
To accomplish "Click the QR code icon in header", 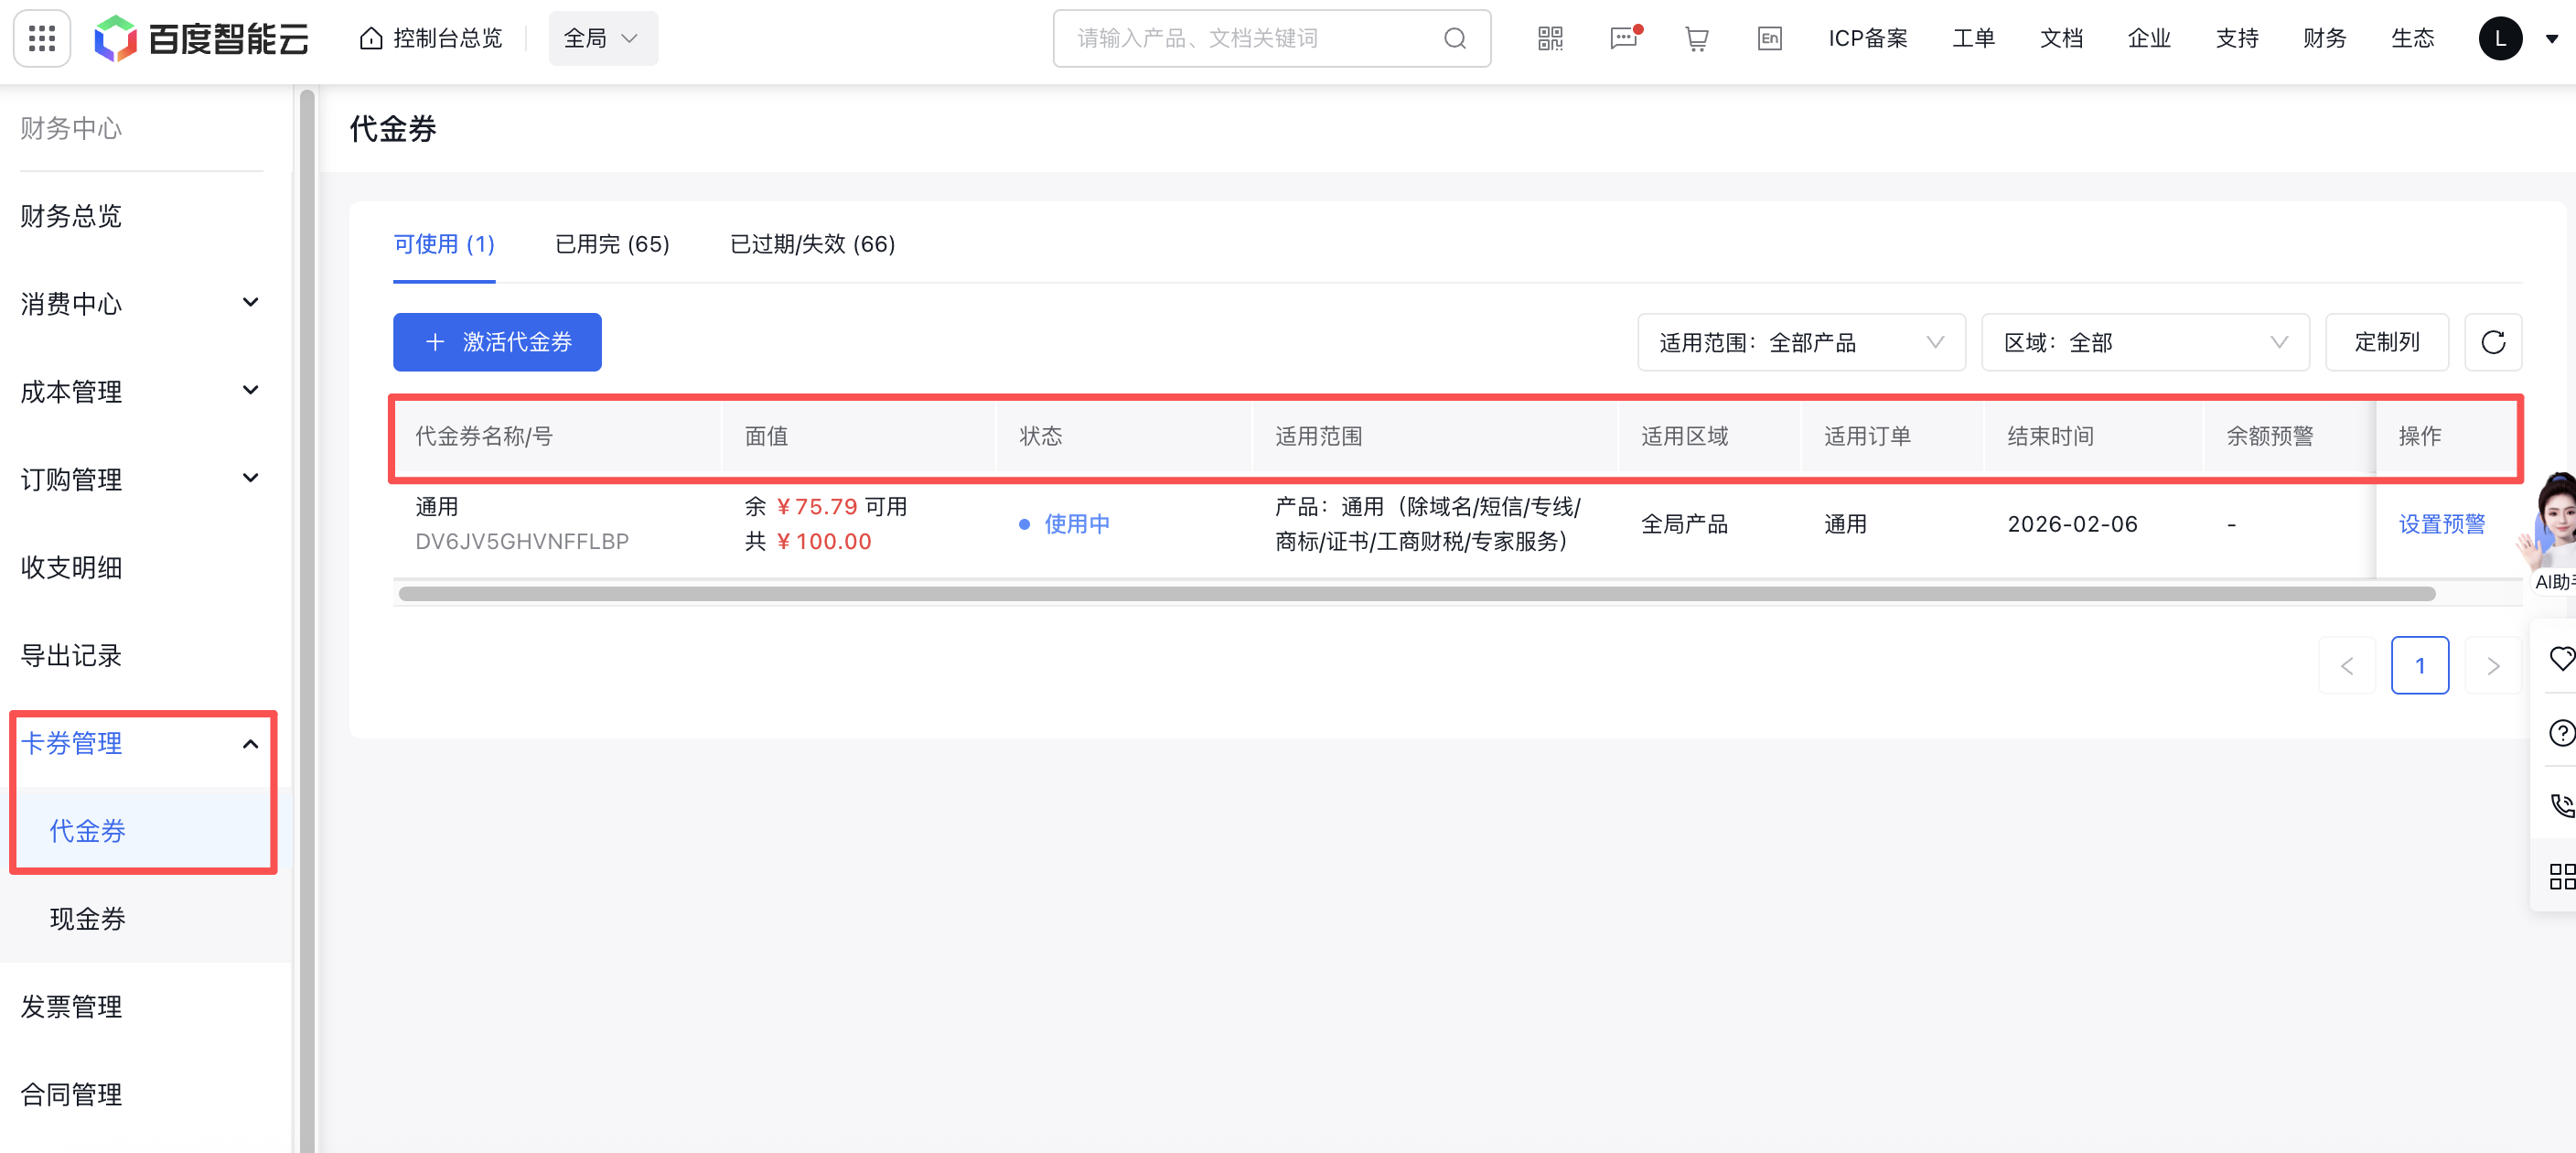I will click(1550, 39).
